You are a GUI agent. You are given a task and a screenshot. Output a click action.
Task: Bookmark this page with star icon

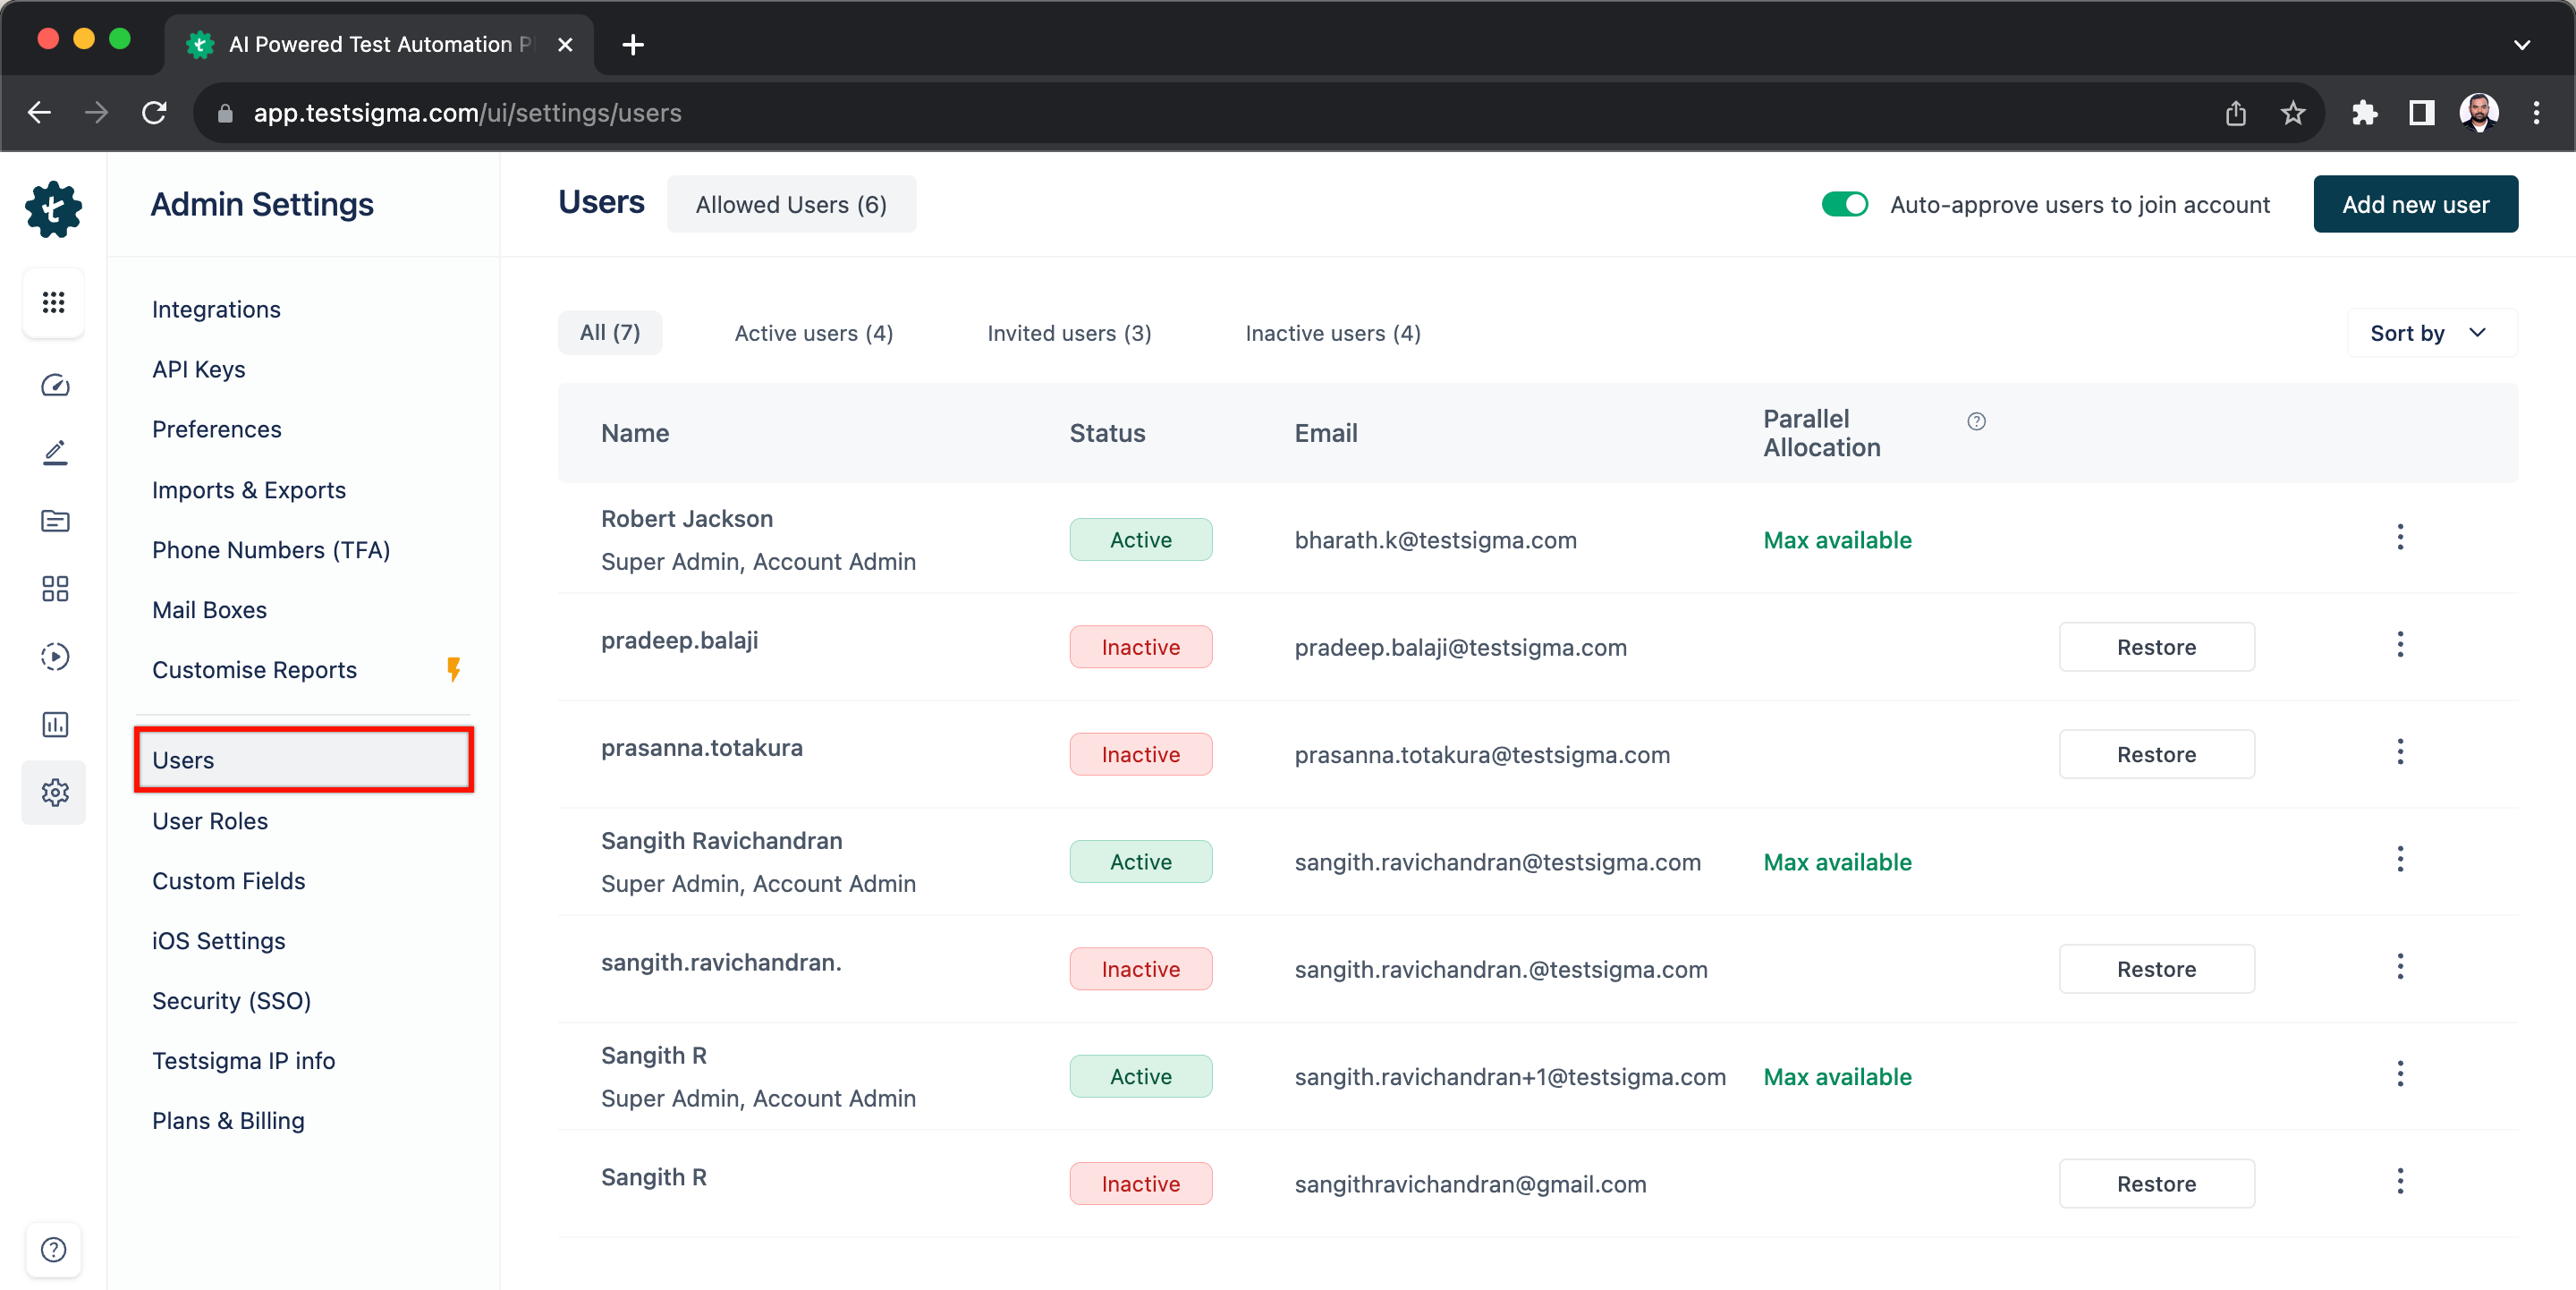coord(2293,113)
